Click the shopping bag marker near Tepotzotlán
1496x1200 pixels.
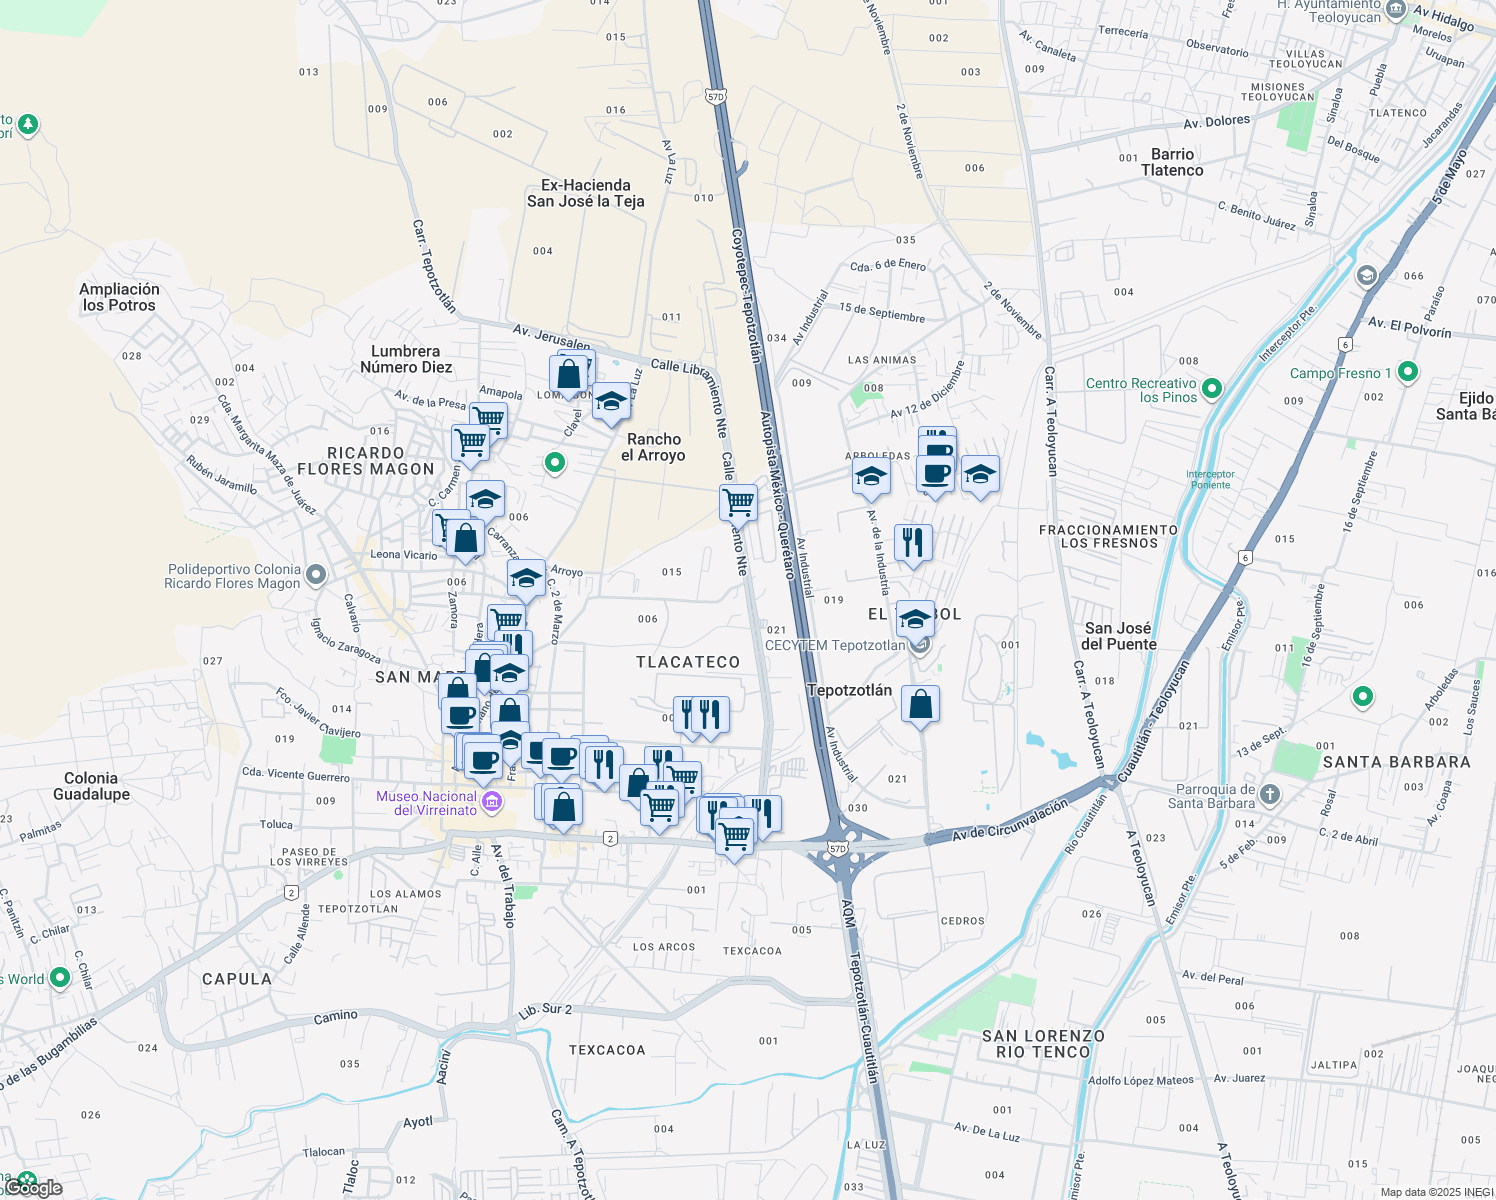[x=921, y=705]
